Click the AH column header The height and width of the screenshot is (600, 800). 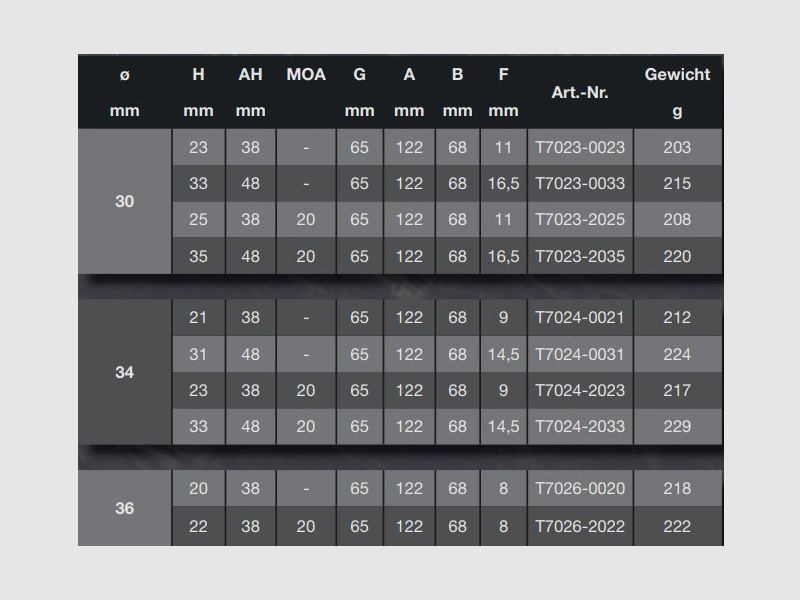coord(251,74)
